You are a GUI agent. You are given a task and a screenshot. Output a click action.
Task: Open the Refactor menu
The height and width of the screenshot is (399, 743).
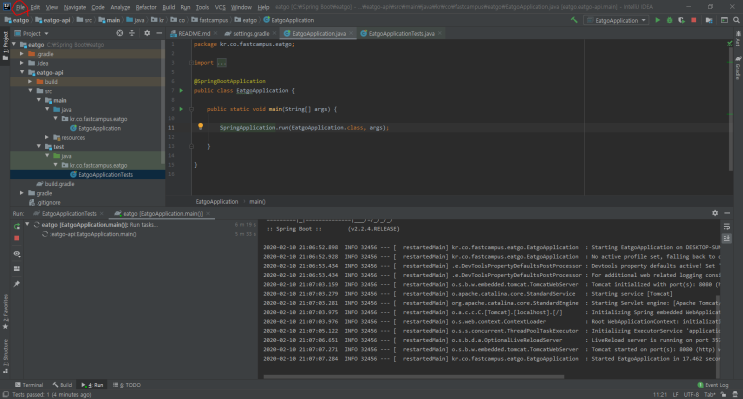145,7
